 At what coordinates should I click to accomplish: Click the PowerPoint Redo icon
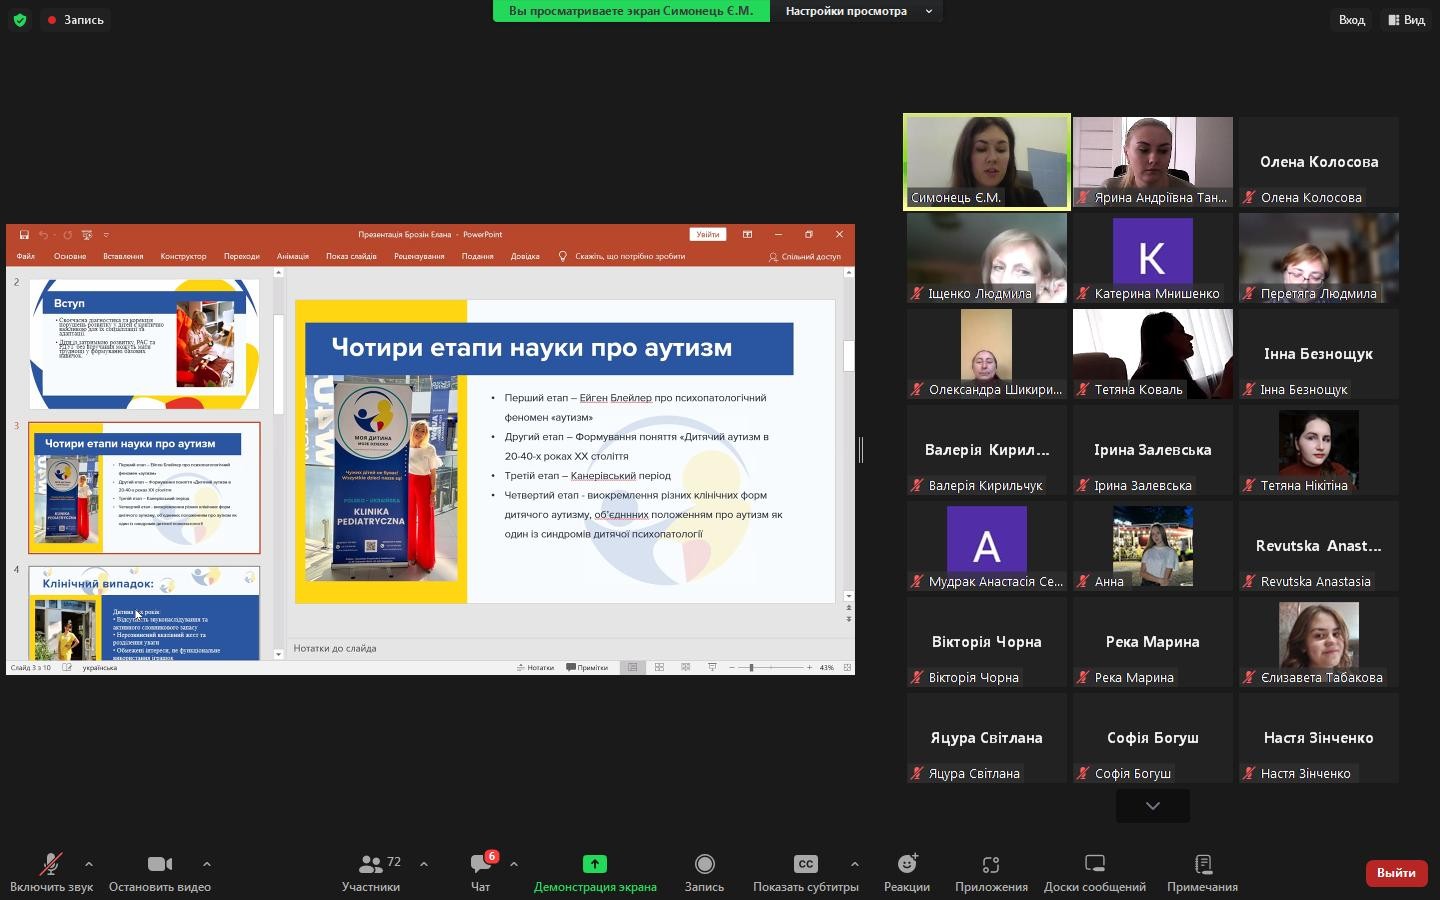click(67, 235)
